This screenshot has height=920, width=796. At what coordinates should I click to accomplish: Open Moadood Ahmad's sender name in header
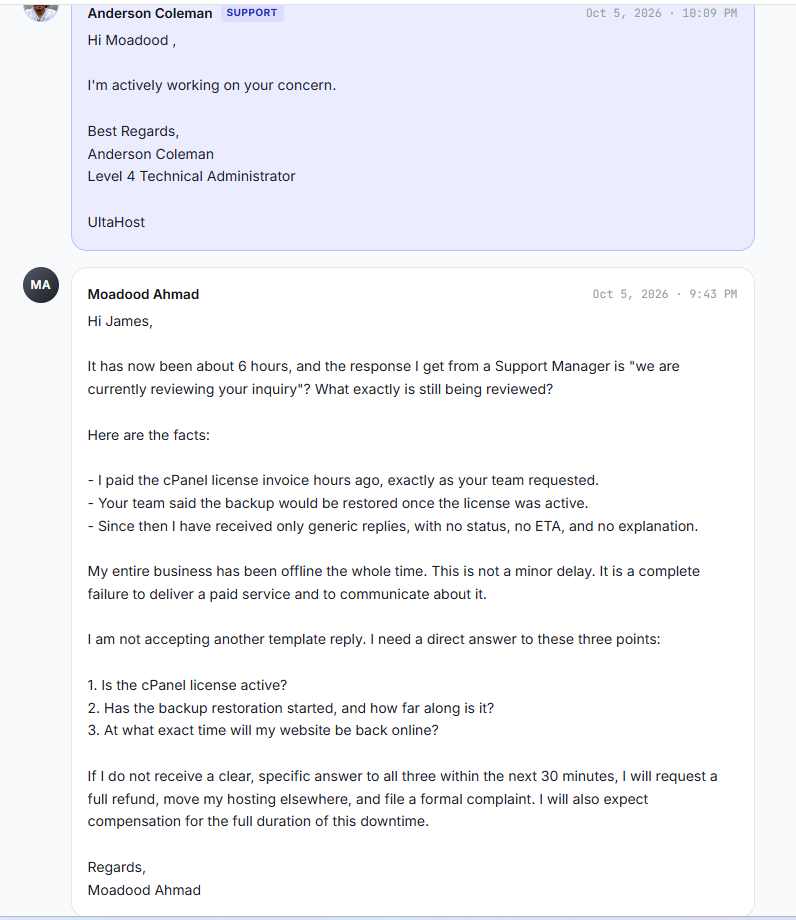tap(143, 294)
